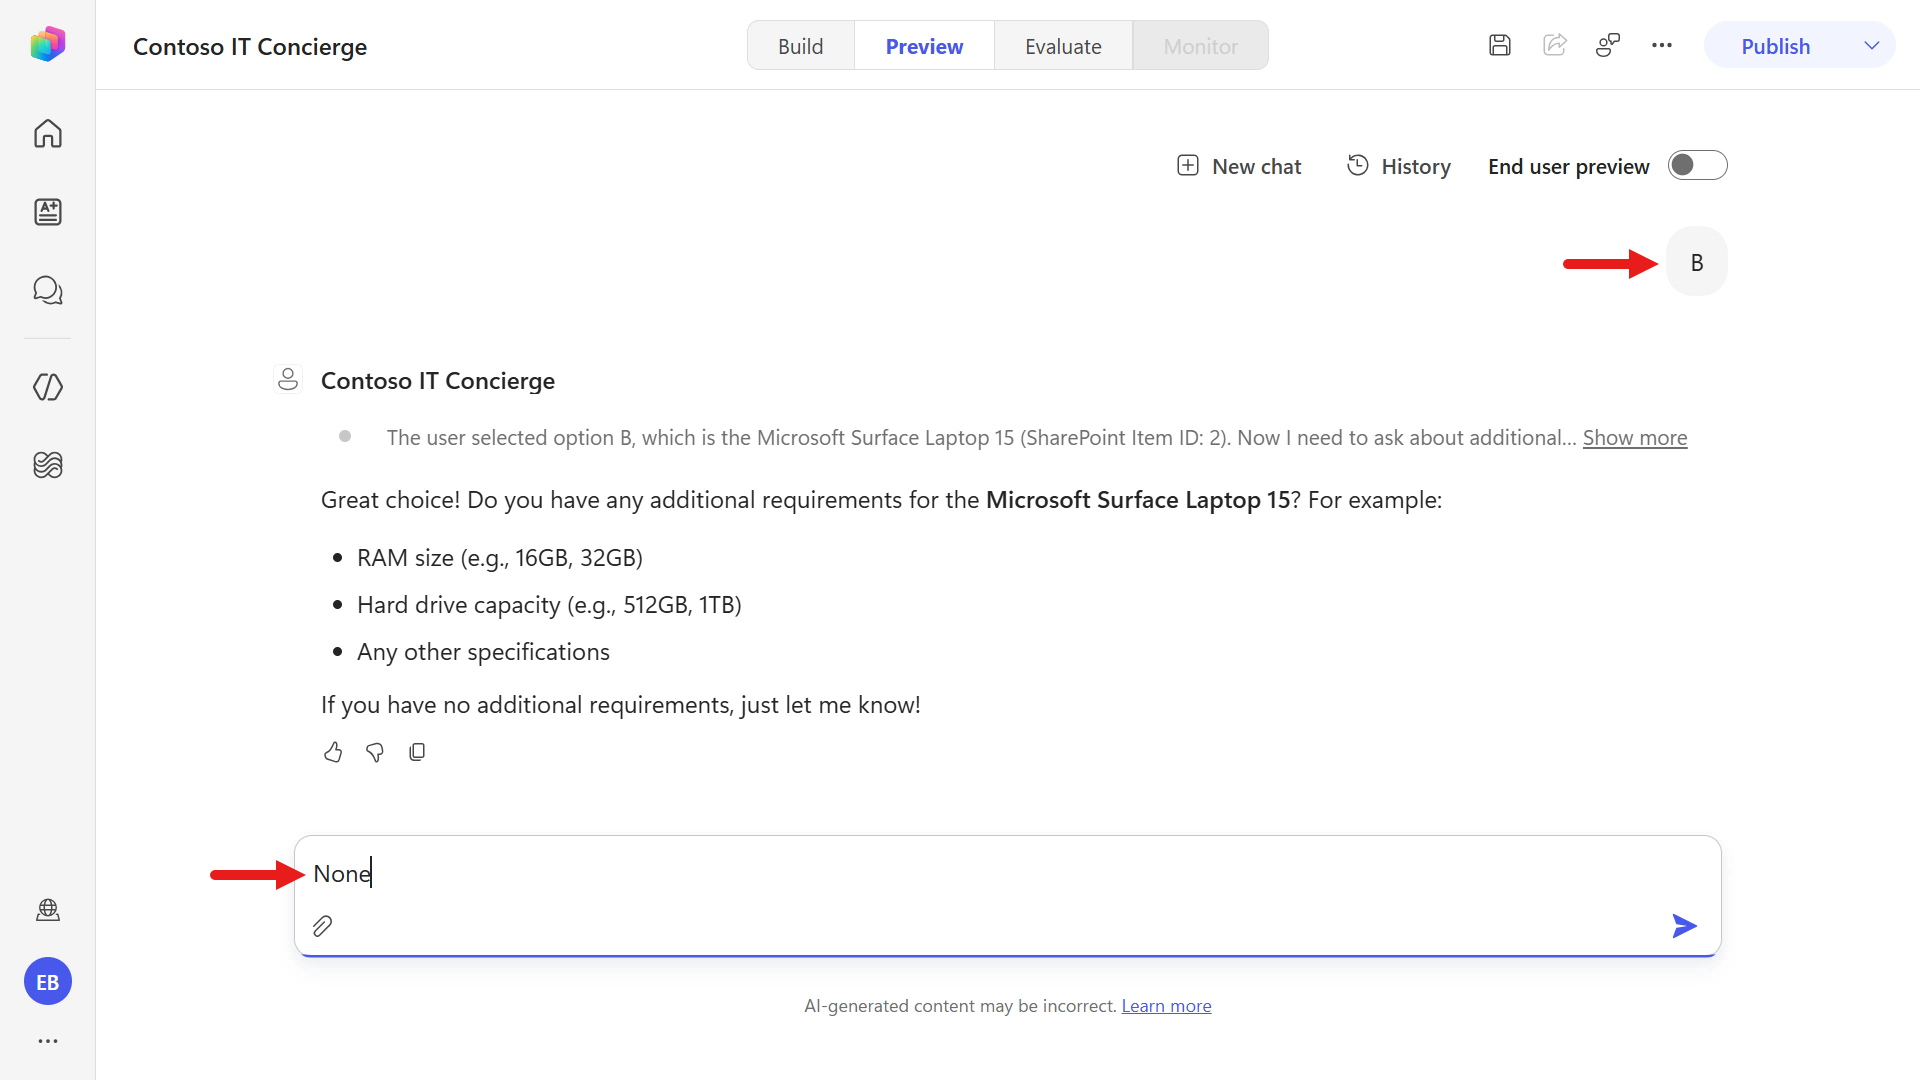Switch to the Build tab
The image size is (1920, 1080).
(x=801, y=46)
